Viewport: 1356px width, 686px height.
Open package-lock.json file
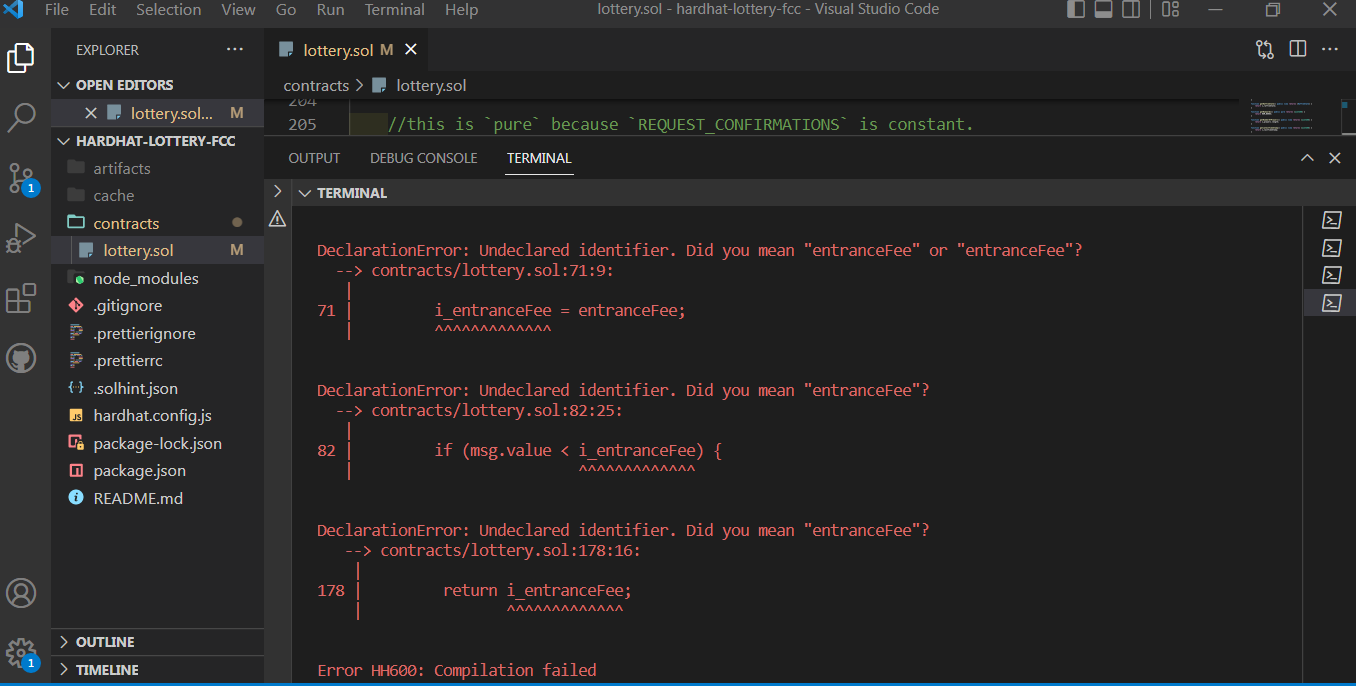pyautogui.click(x=158, y=443)
